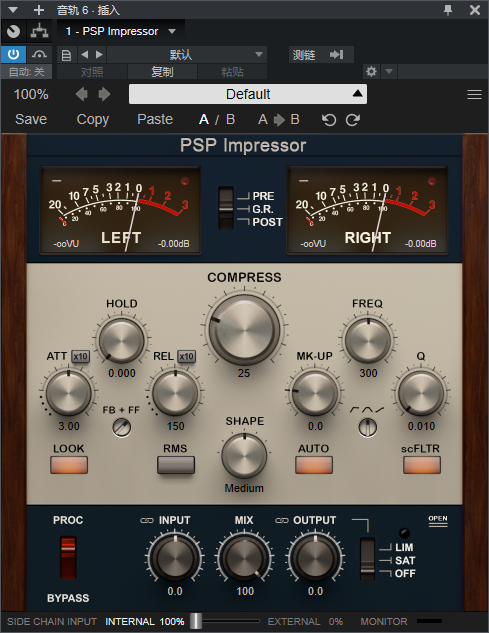
Task: Copy A to B settings
Action: pyautogui.click(x=279, y=119)
